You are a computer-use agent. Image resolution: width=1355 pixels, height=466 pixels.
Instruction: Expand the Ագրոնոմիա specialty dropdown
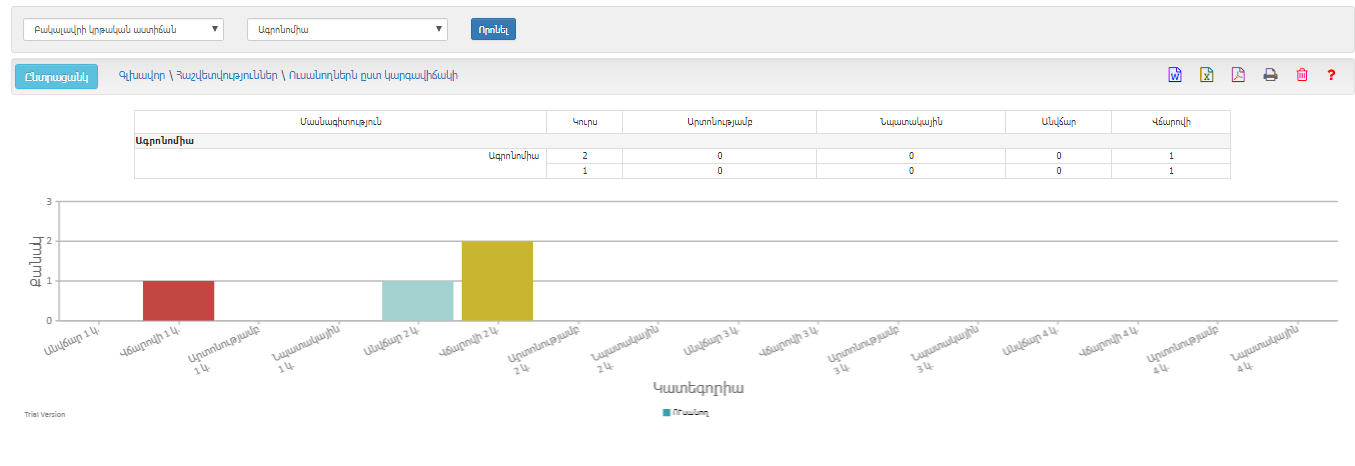pyautogui.click(x=346, y=30)
